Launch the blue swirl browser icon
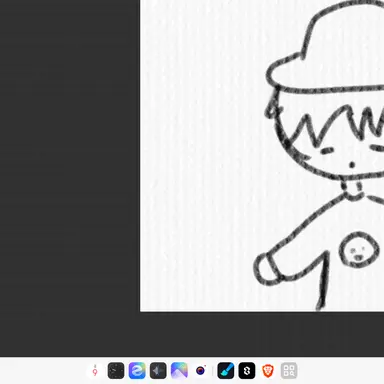 point(137,371)
